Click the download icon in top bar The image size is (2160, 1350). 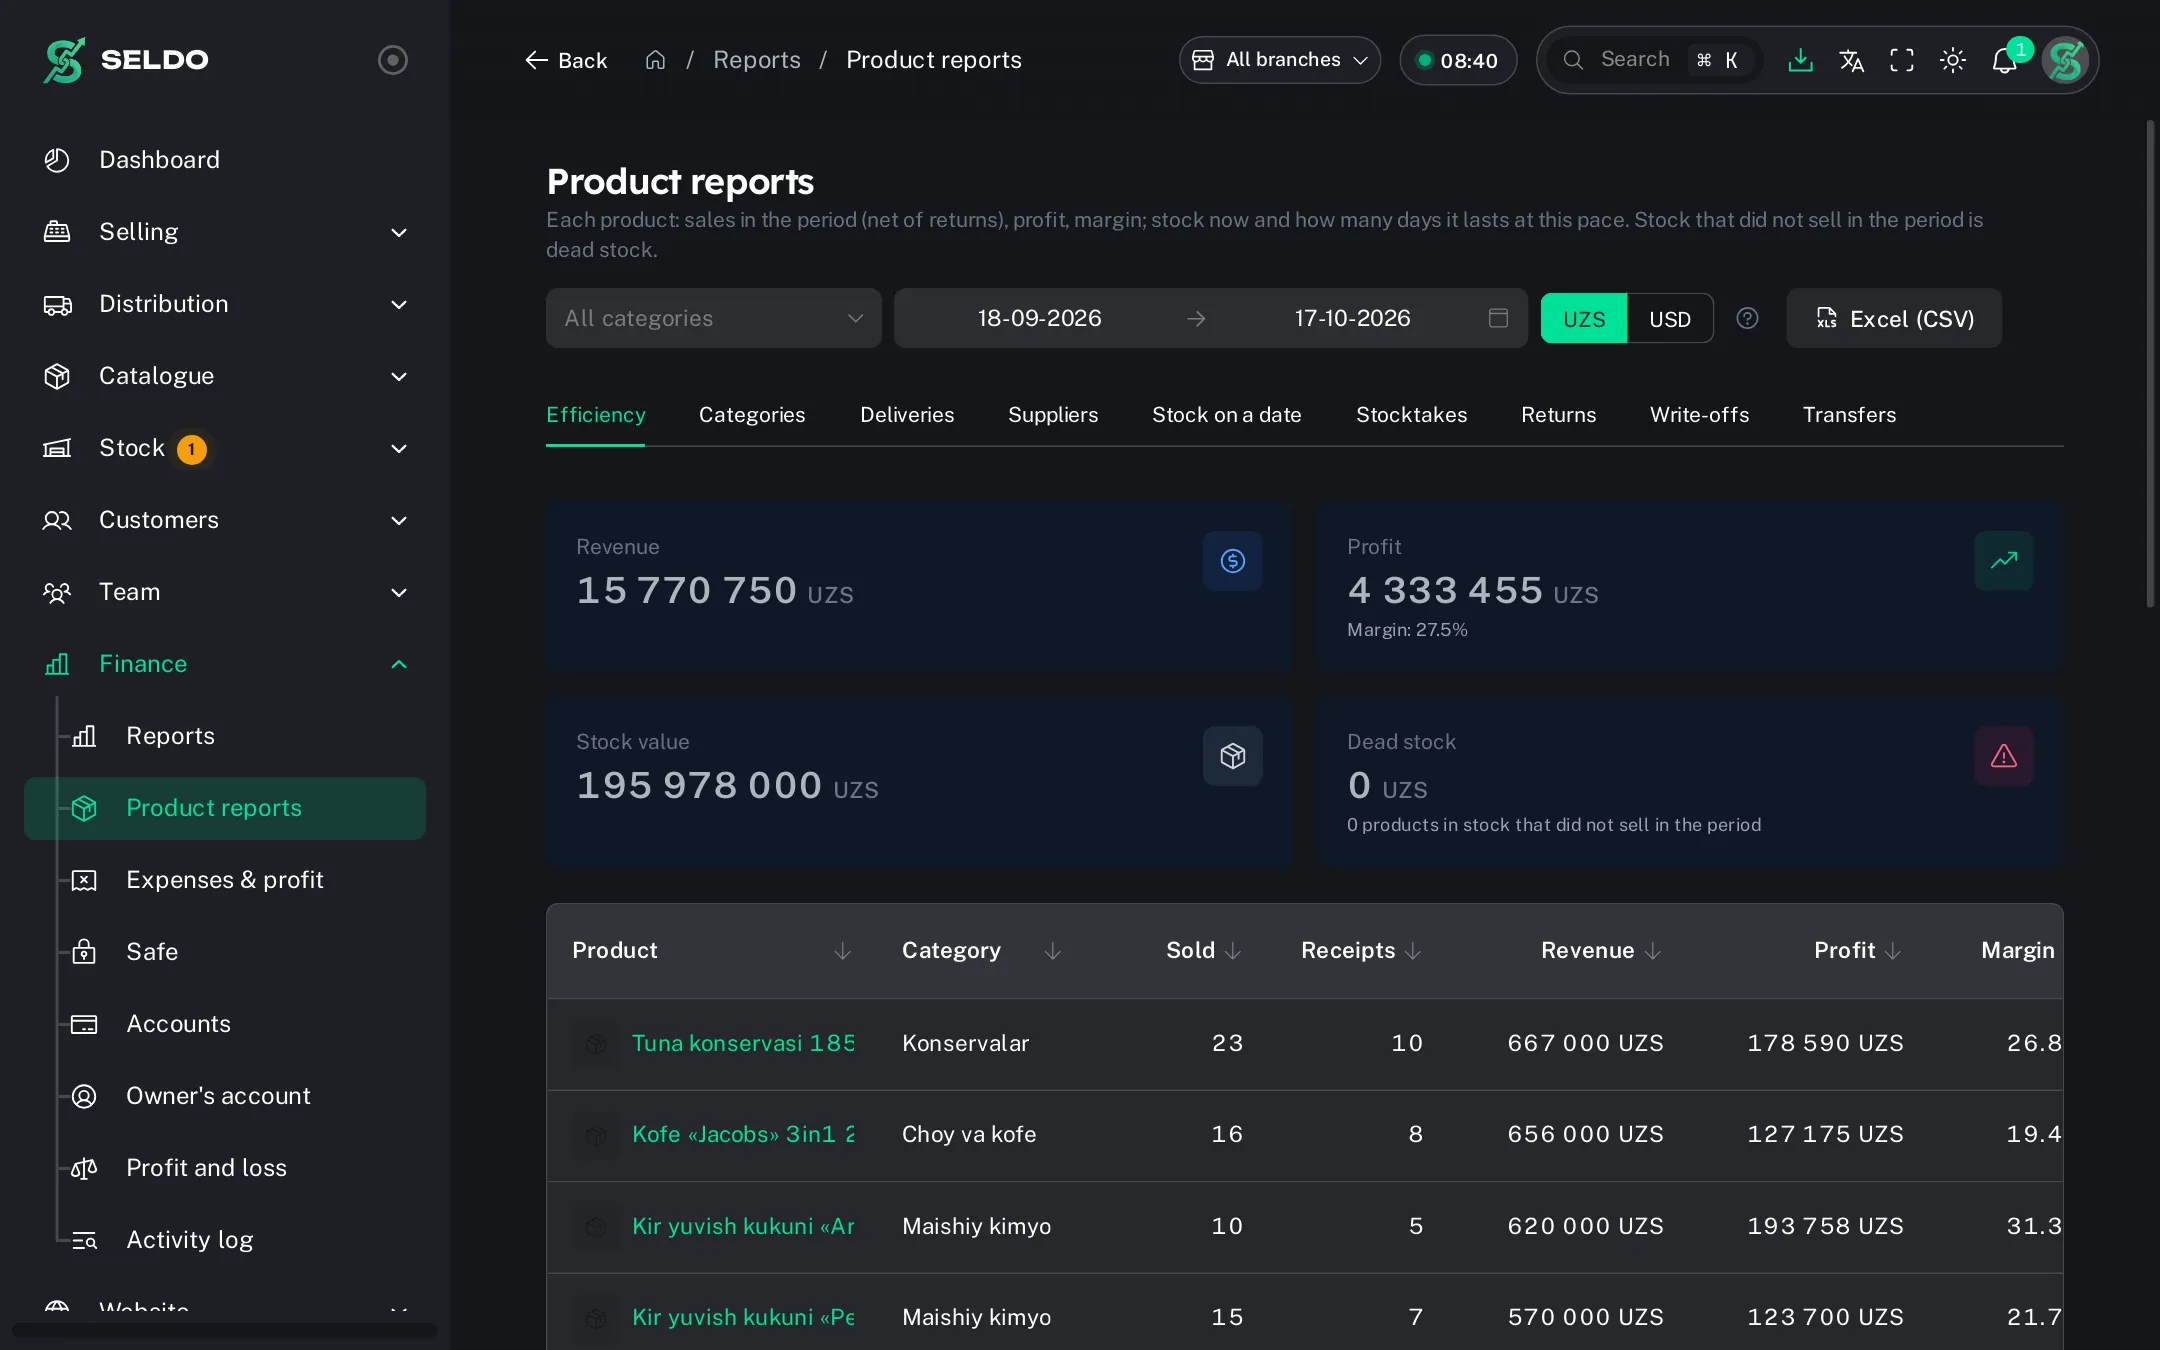(x=1800, y=60)
